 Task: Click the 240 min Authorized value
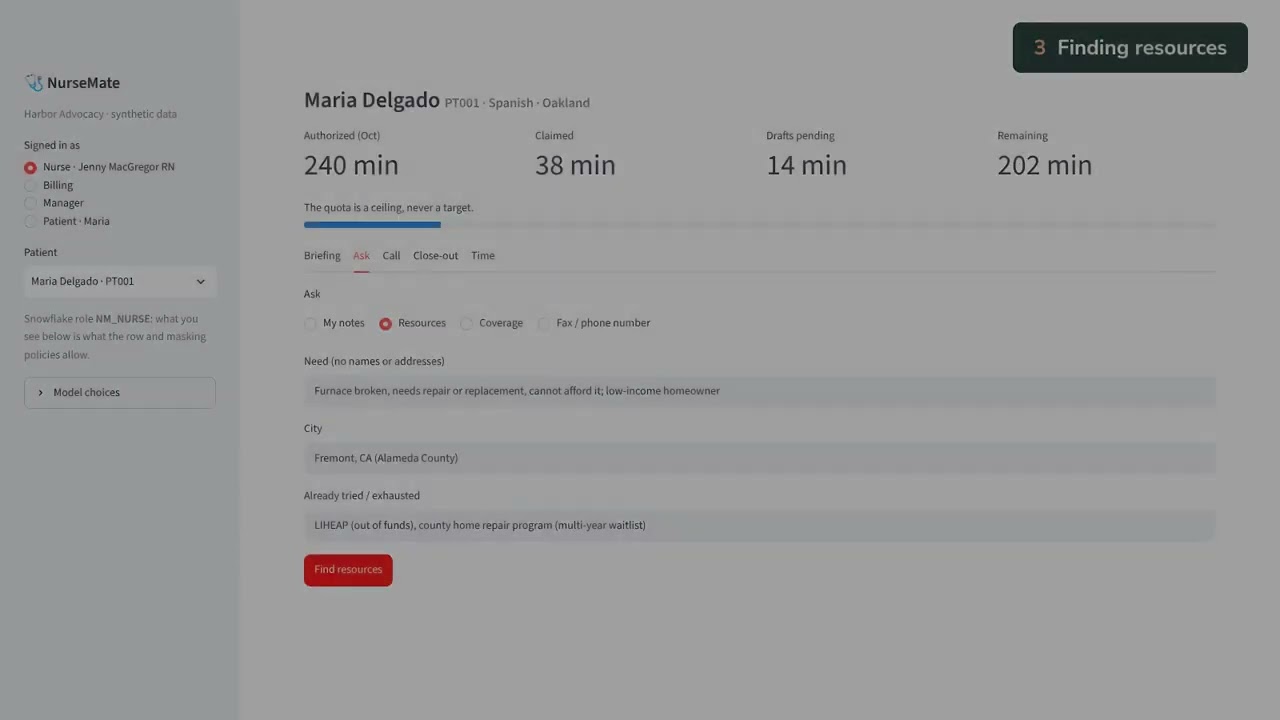tap(351, 166)
